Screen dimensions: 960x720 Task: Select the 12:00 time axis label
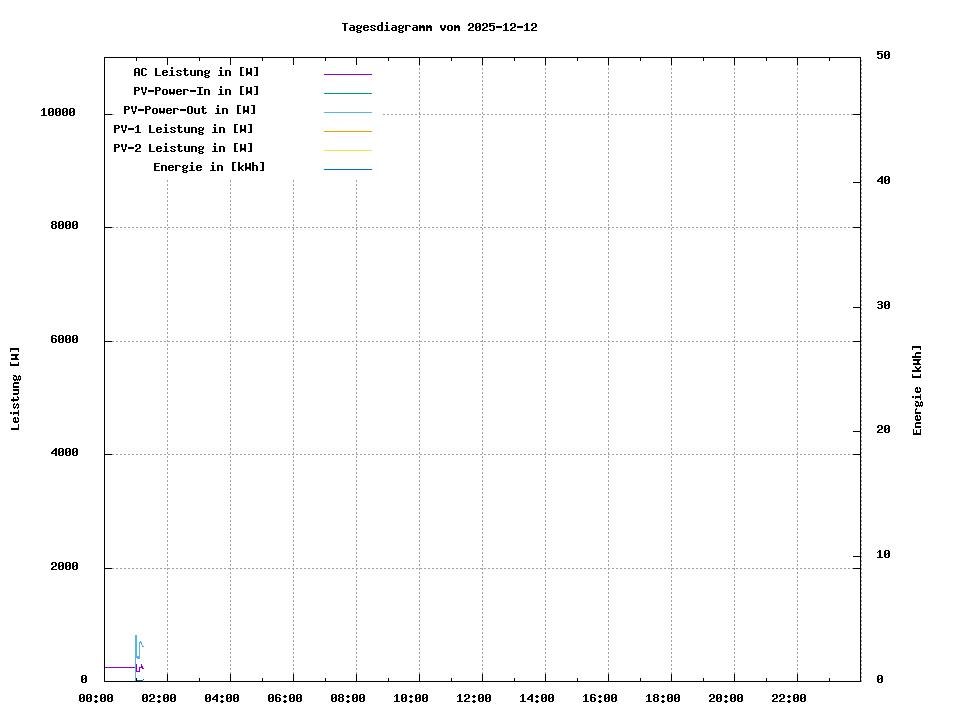[x=472, y=698]
